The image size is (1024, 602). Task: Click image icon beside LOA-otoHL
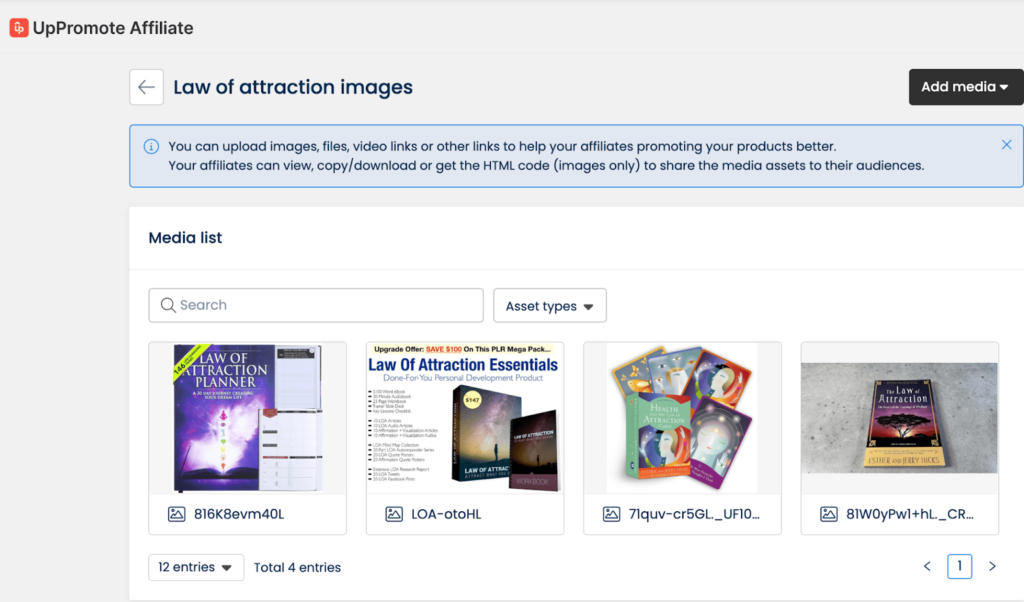point(394,514)
